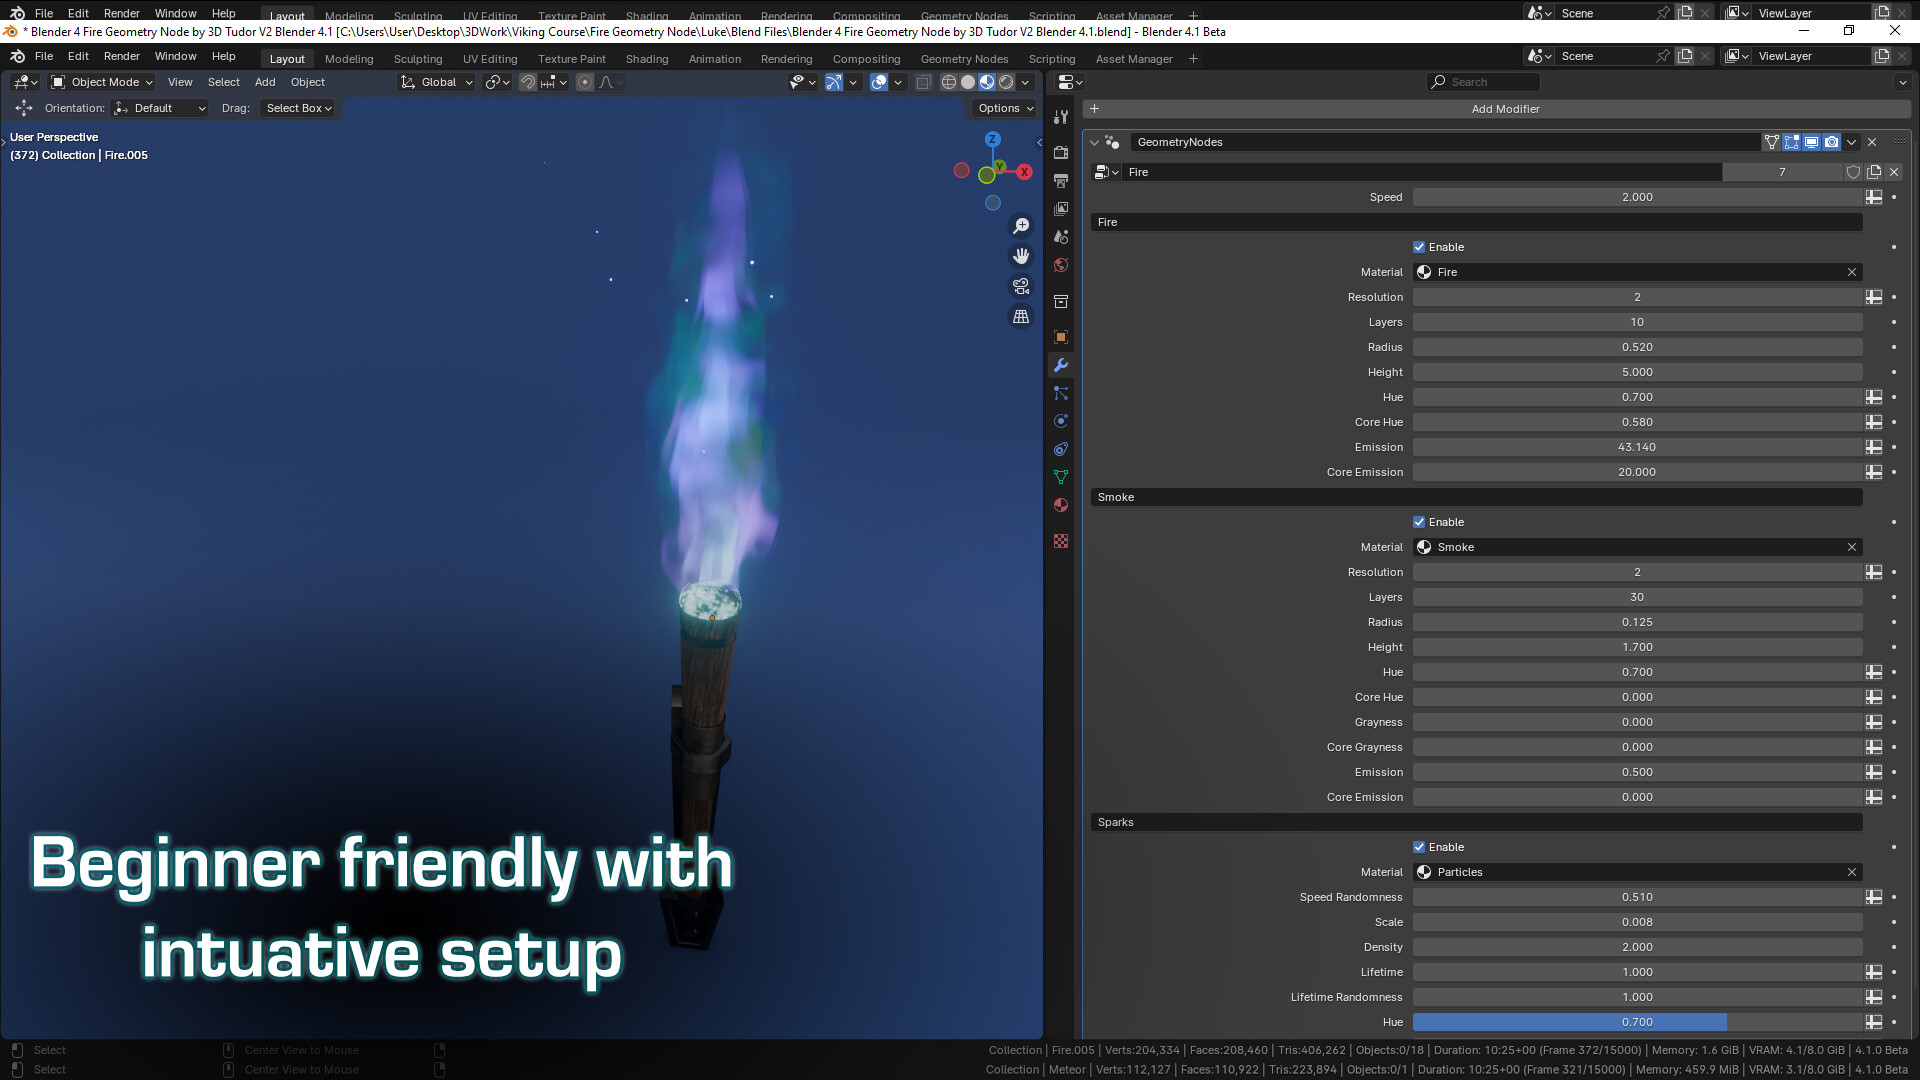The image size is (1920, 1080).
Task: Switch to the Shading workspace tab
Action: 646,59
